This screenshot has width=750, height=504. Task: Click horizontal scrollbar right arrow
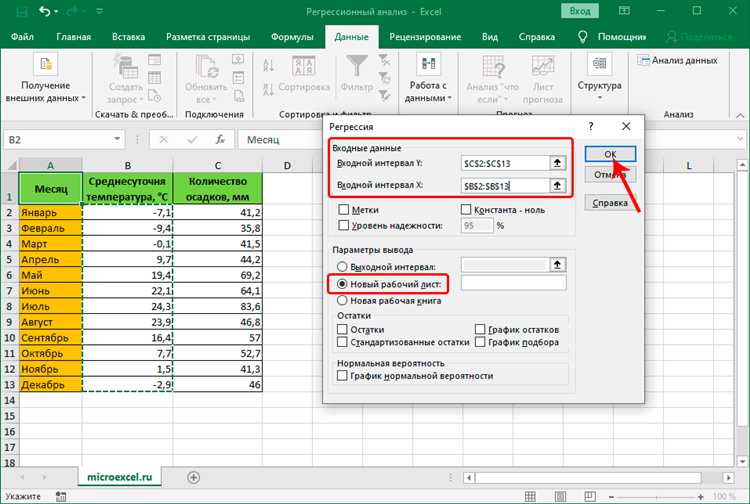click(x=728, y=477)
